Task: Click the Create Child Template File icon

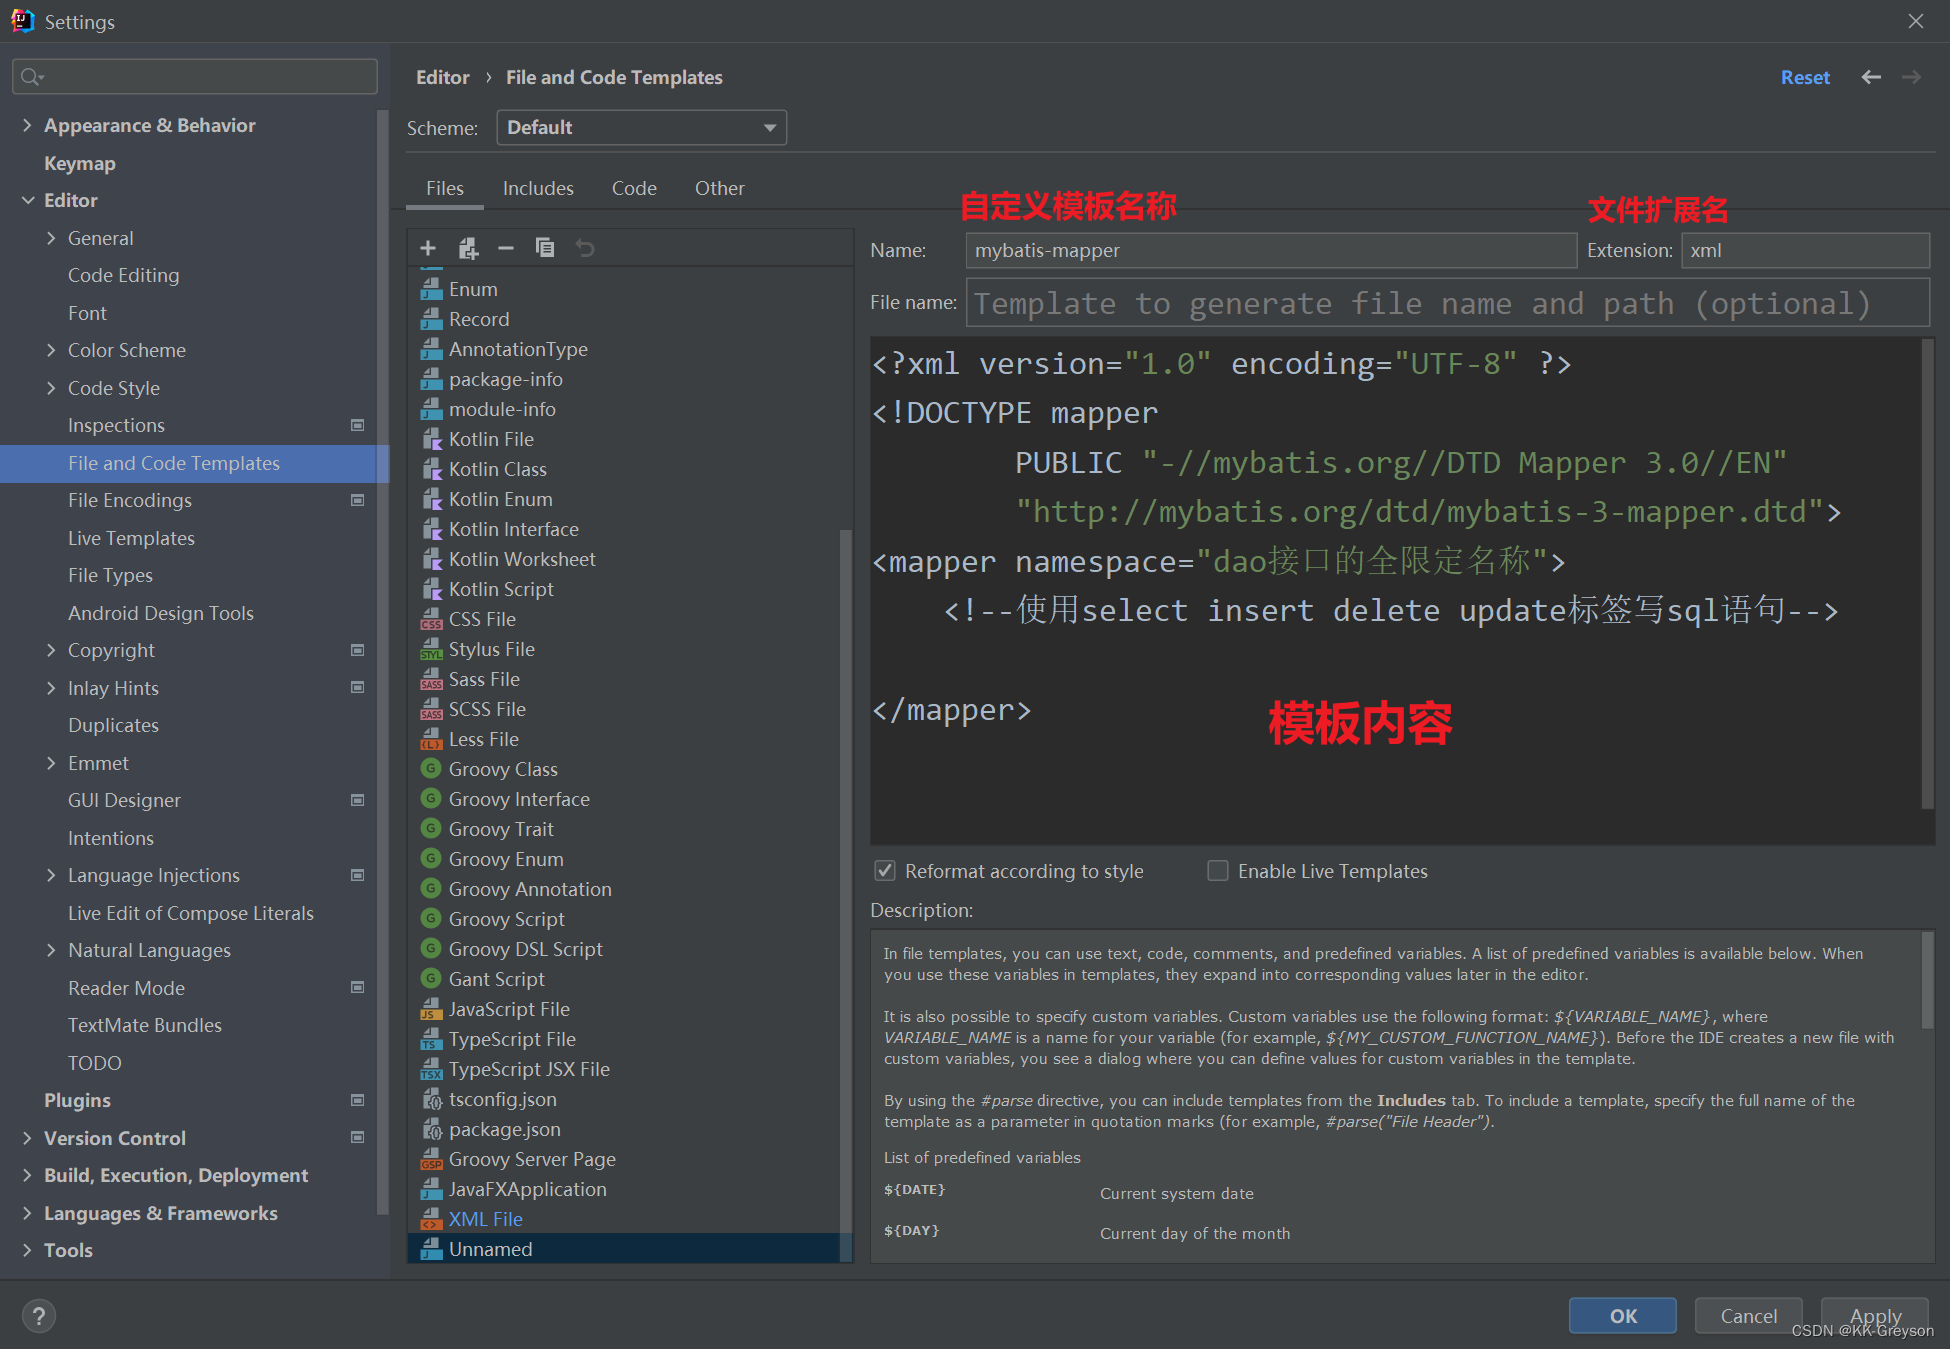Action: pyautogui.click(x=468, y=248)
